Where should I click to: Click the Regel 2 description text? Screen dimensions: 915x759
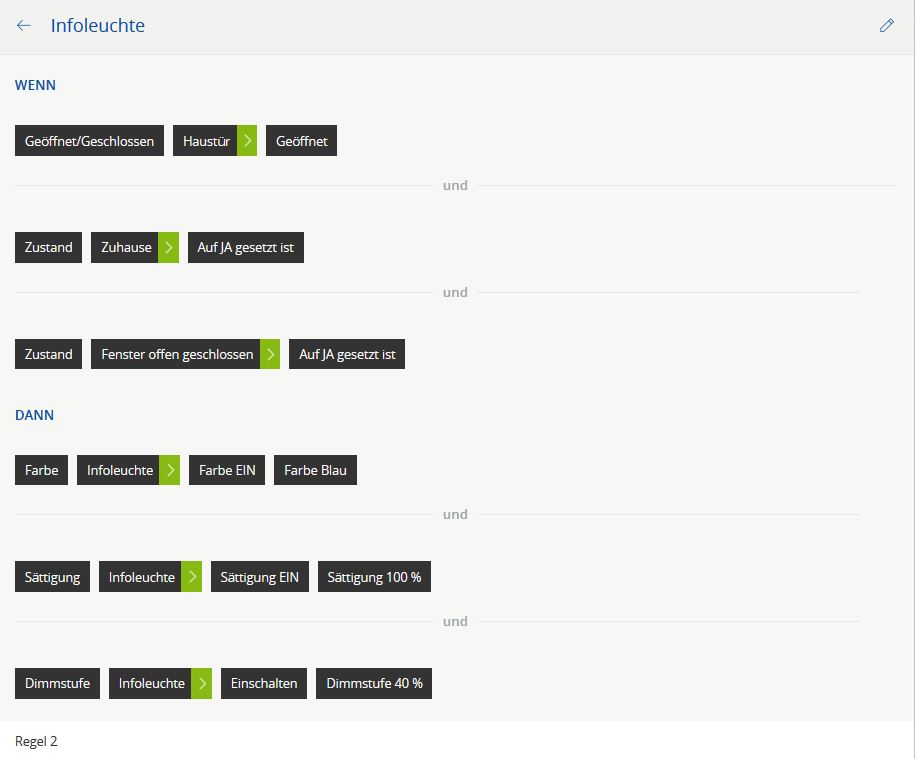[x=37, y=741]
